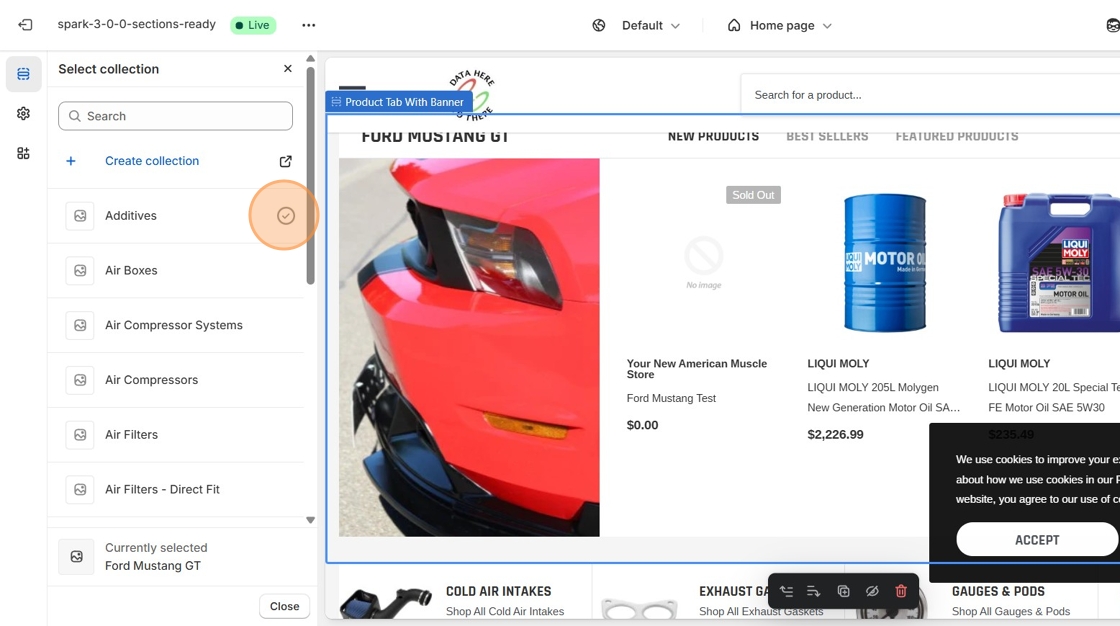This screenshot has width=1120, height=626.
Task: Open the three-dot more actions menu
Action: click(309, 25)
